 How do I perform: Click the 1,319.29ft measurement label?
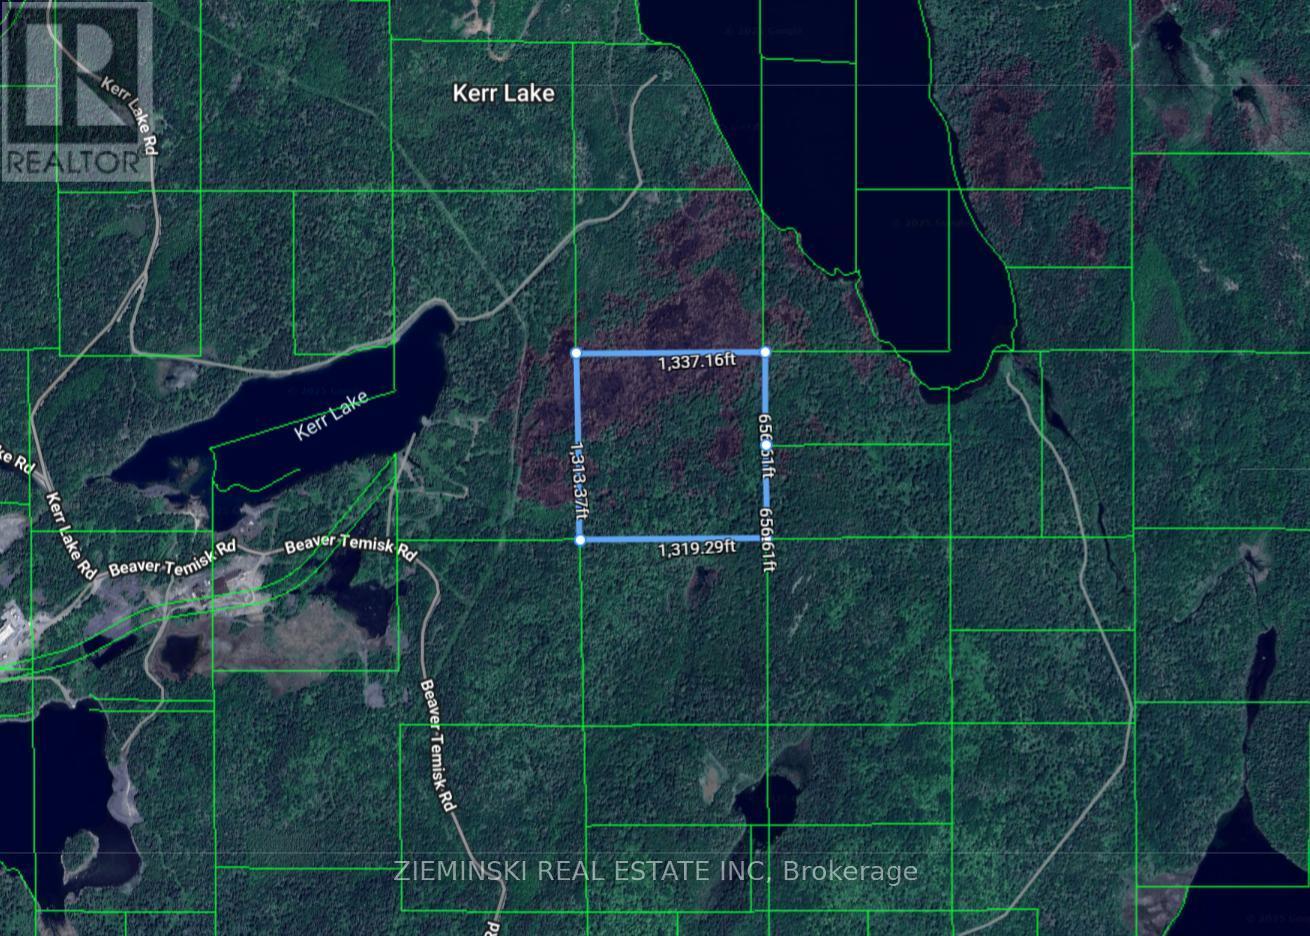698,547
